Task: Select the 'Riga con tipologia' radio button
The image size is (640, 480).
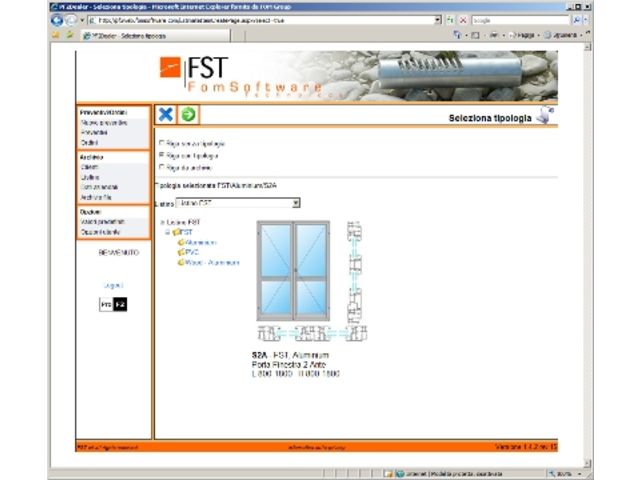Action: pos(162,156)
